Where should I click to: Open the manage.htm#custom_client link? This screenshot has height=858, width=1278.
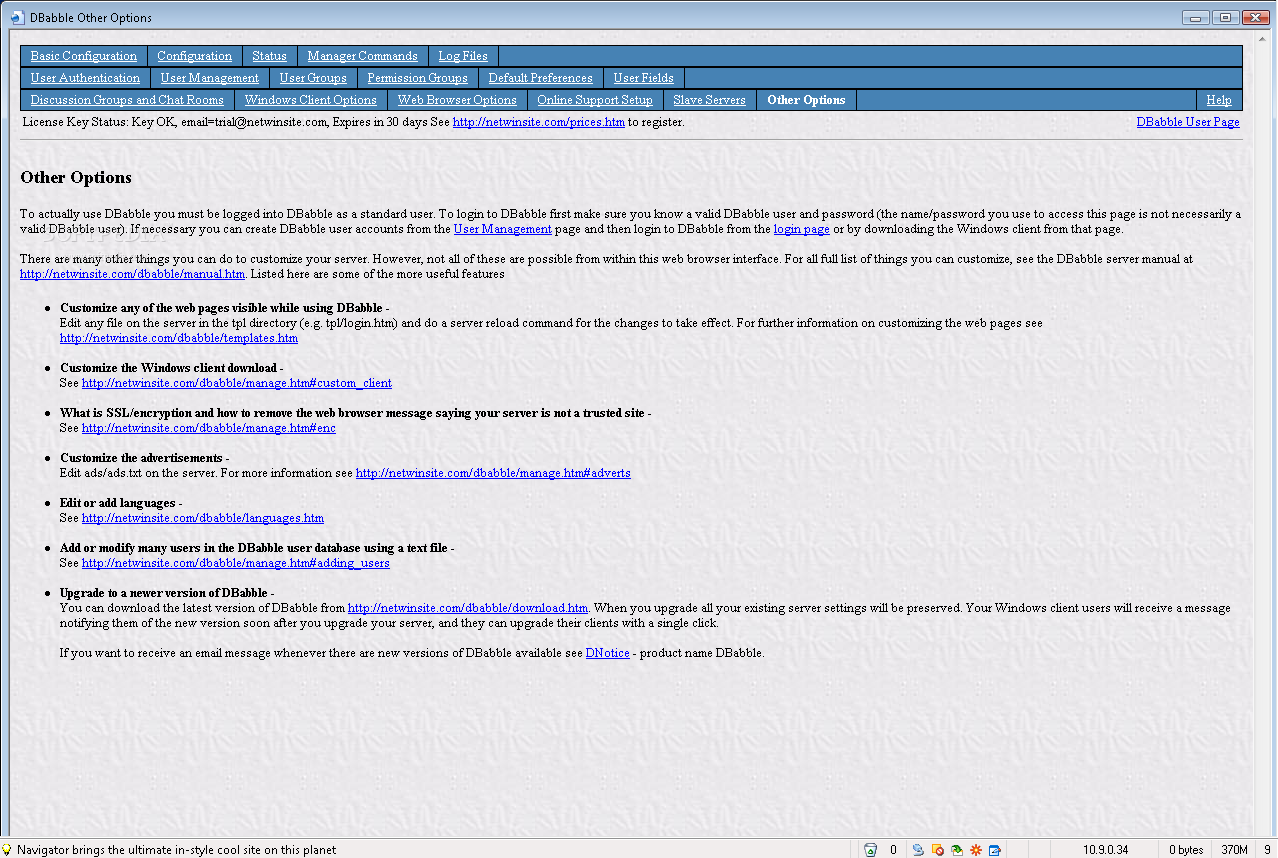pos(237,383)
